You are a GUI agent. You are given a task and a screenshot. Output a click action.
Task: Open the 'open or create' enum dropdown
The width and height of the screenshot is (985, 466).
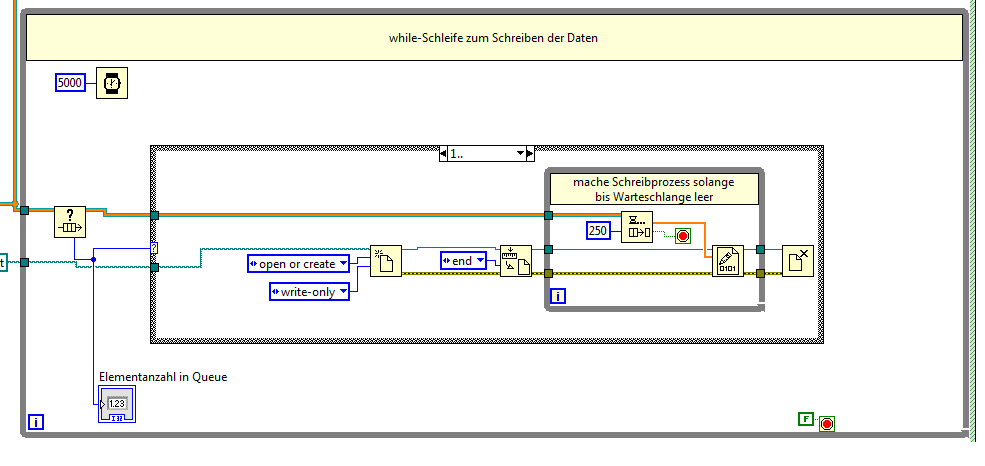click(298, 264)
